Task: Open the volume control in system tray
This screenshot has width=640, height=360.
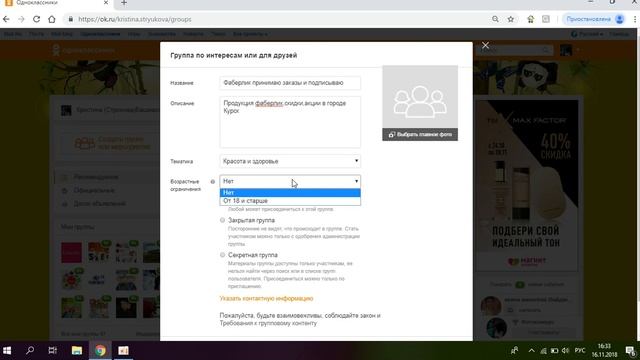Action: tap(565, 351)
